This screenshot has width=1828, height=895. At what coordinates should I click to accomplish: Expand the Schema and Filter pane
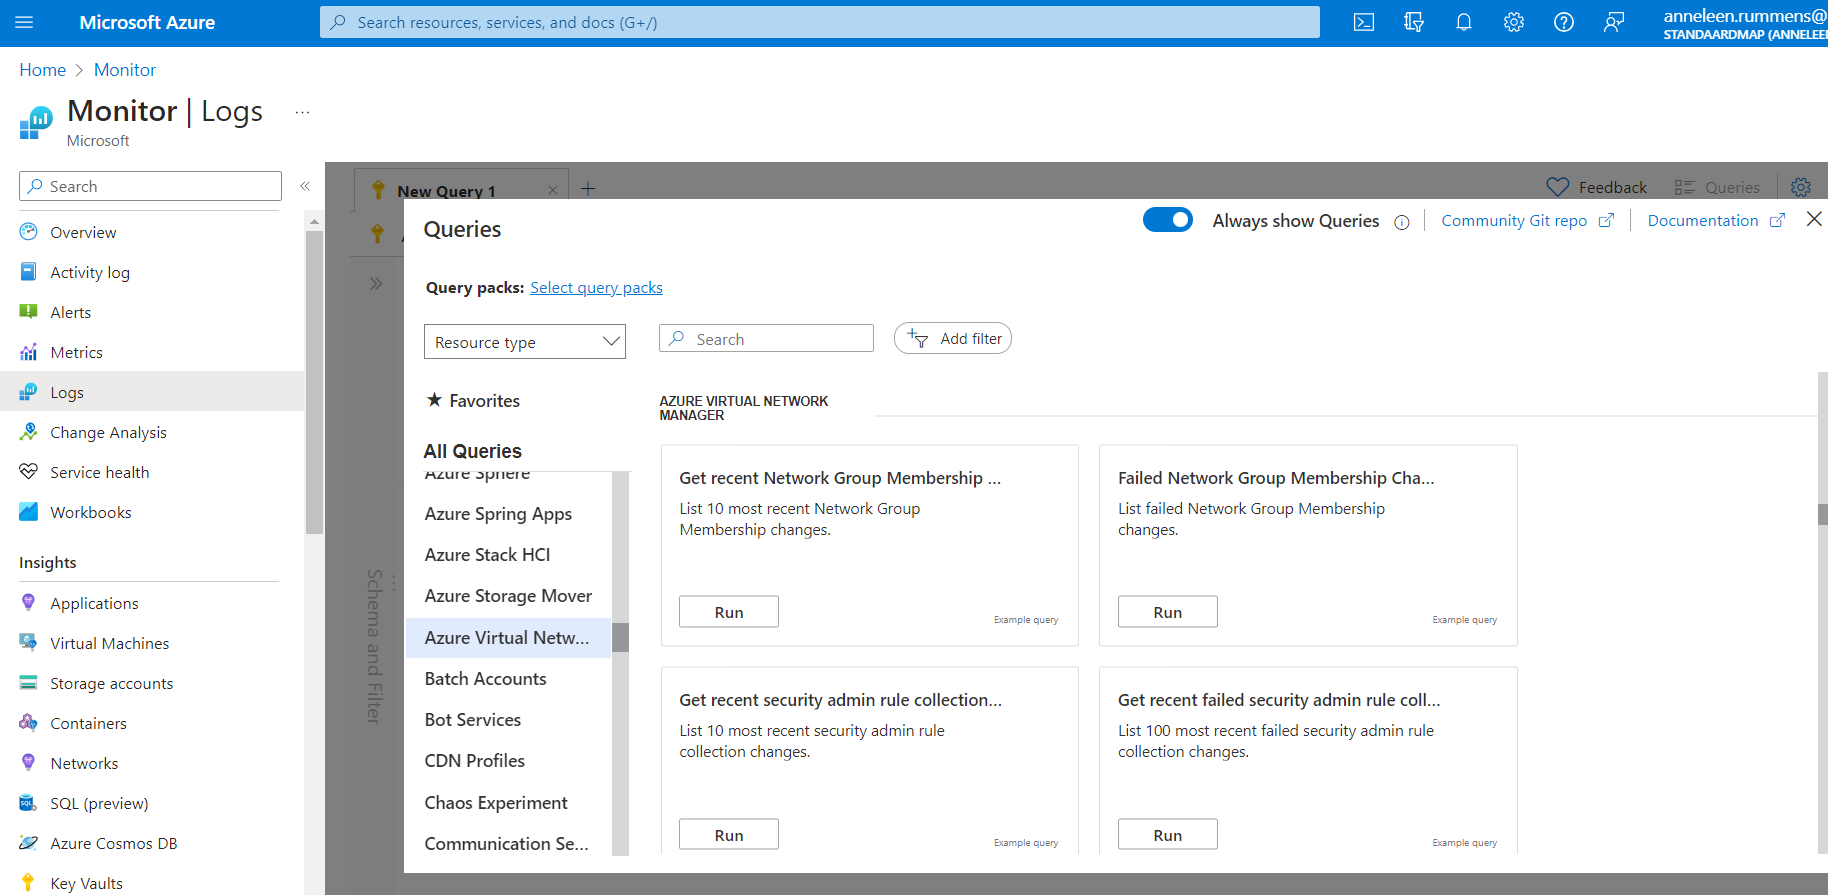pos(376,284)
